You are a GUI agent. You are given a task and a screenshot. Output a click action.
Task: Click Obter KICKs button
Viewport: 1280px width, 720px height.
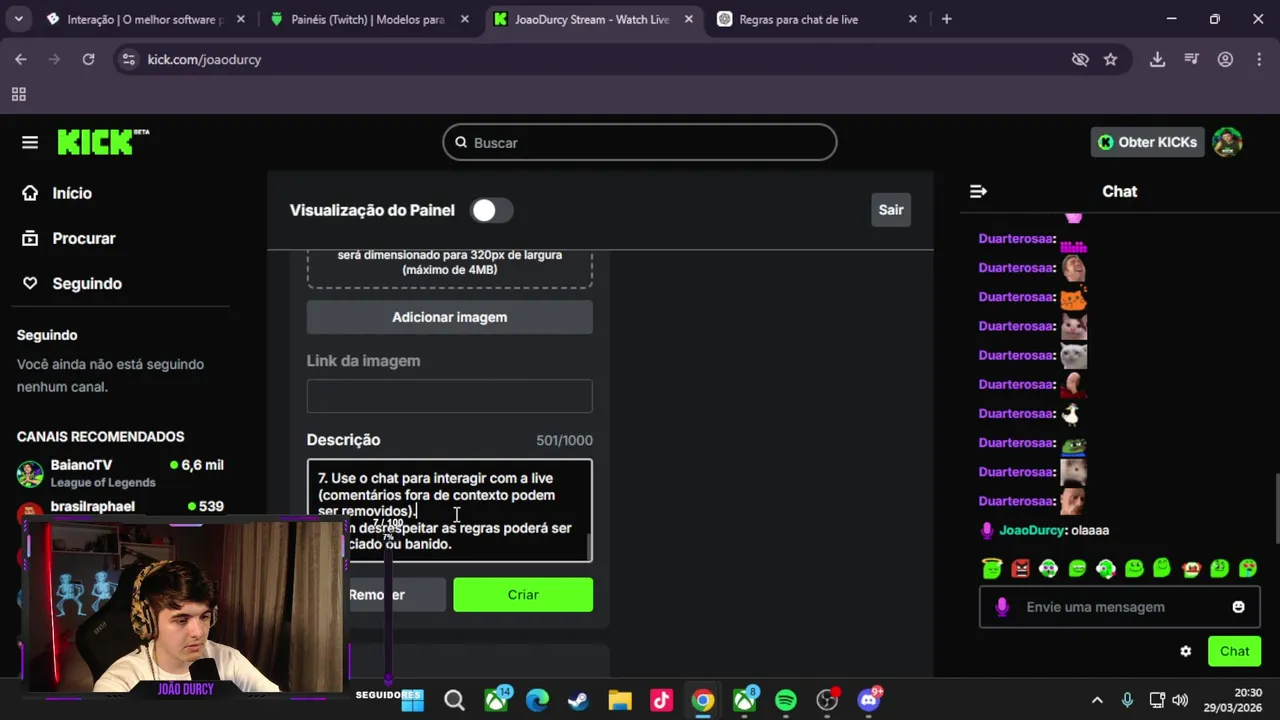(x=1147, y=142)
